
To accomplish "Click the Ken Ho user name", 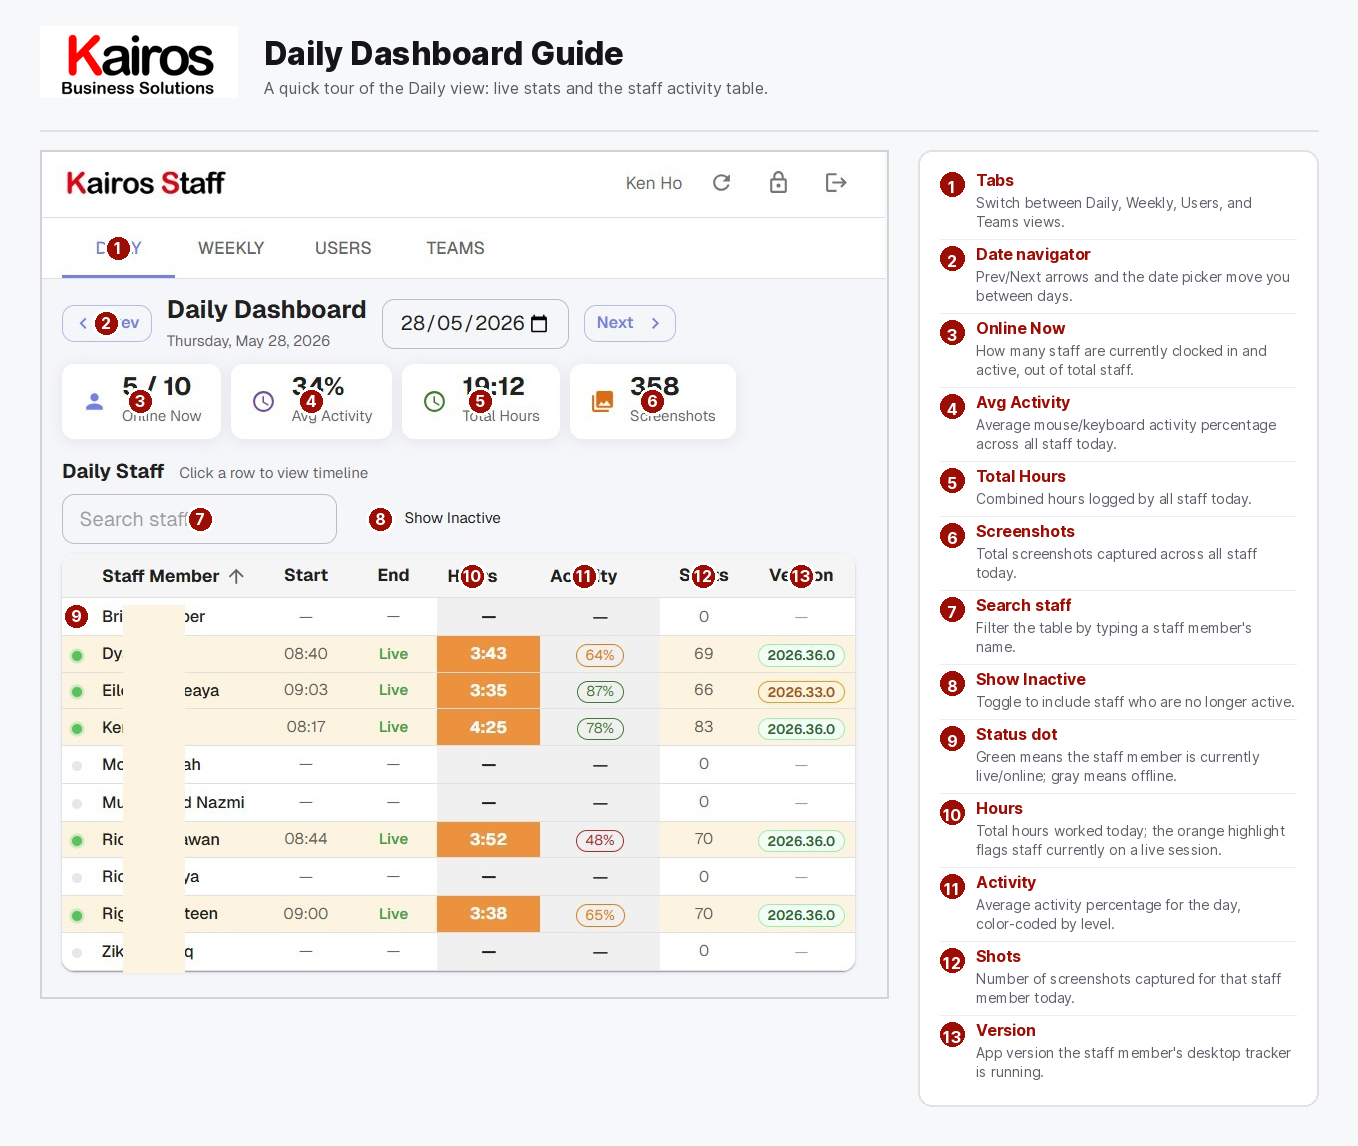I will tap(654, 183).
